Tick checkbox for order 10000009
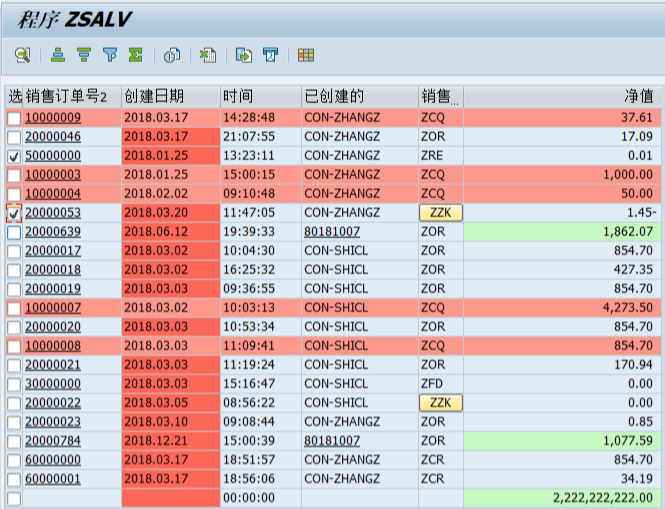This screenshot has height=509, width=665. coord(14,118)
